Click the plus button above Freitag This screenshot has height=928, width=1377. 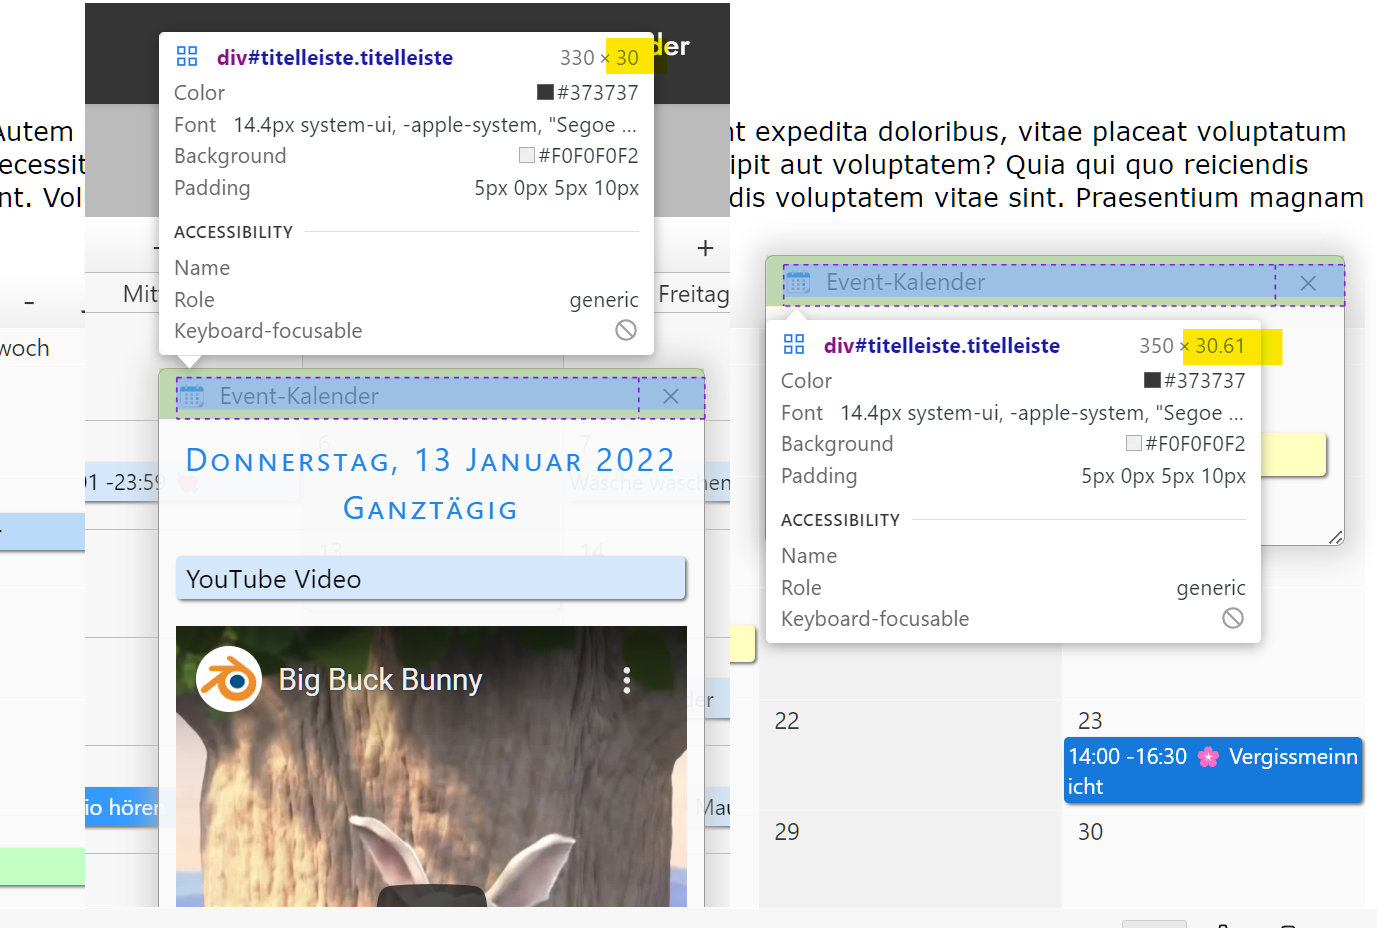pyautogui.click(x=705, y=248)
